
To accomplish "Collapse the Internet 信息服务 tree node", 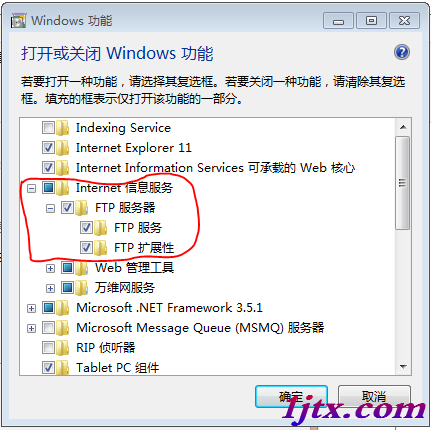I will pos(31,189).
